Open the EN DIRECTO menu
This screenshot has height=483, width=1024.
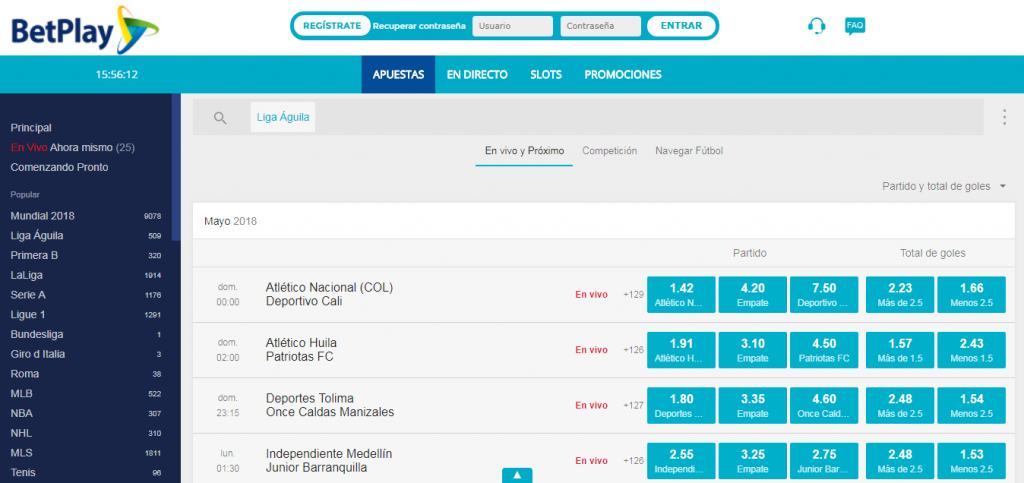477,75
